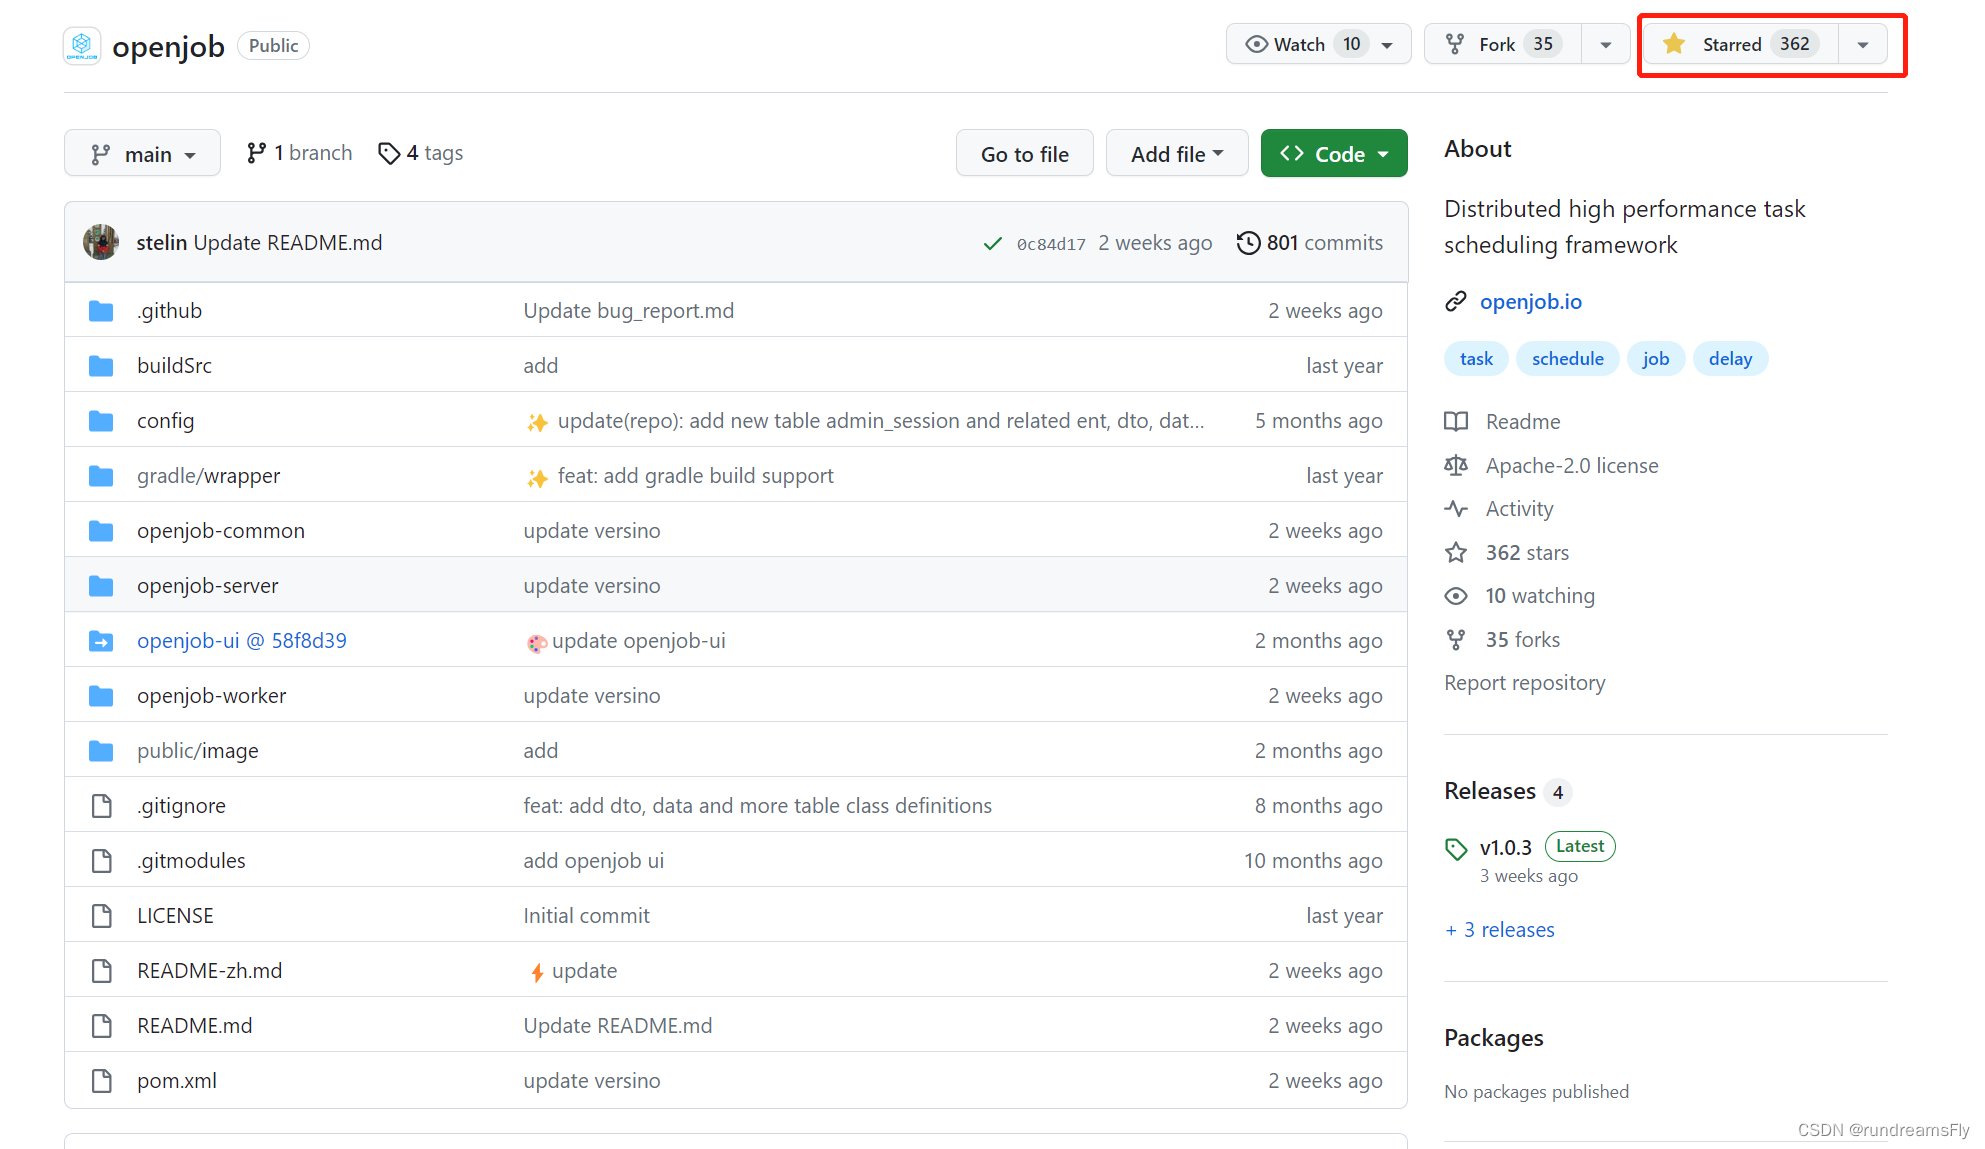
Task: Open the star lists dropdown arrow
Action: (x=1863, y=44)
